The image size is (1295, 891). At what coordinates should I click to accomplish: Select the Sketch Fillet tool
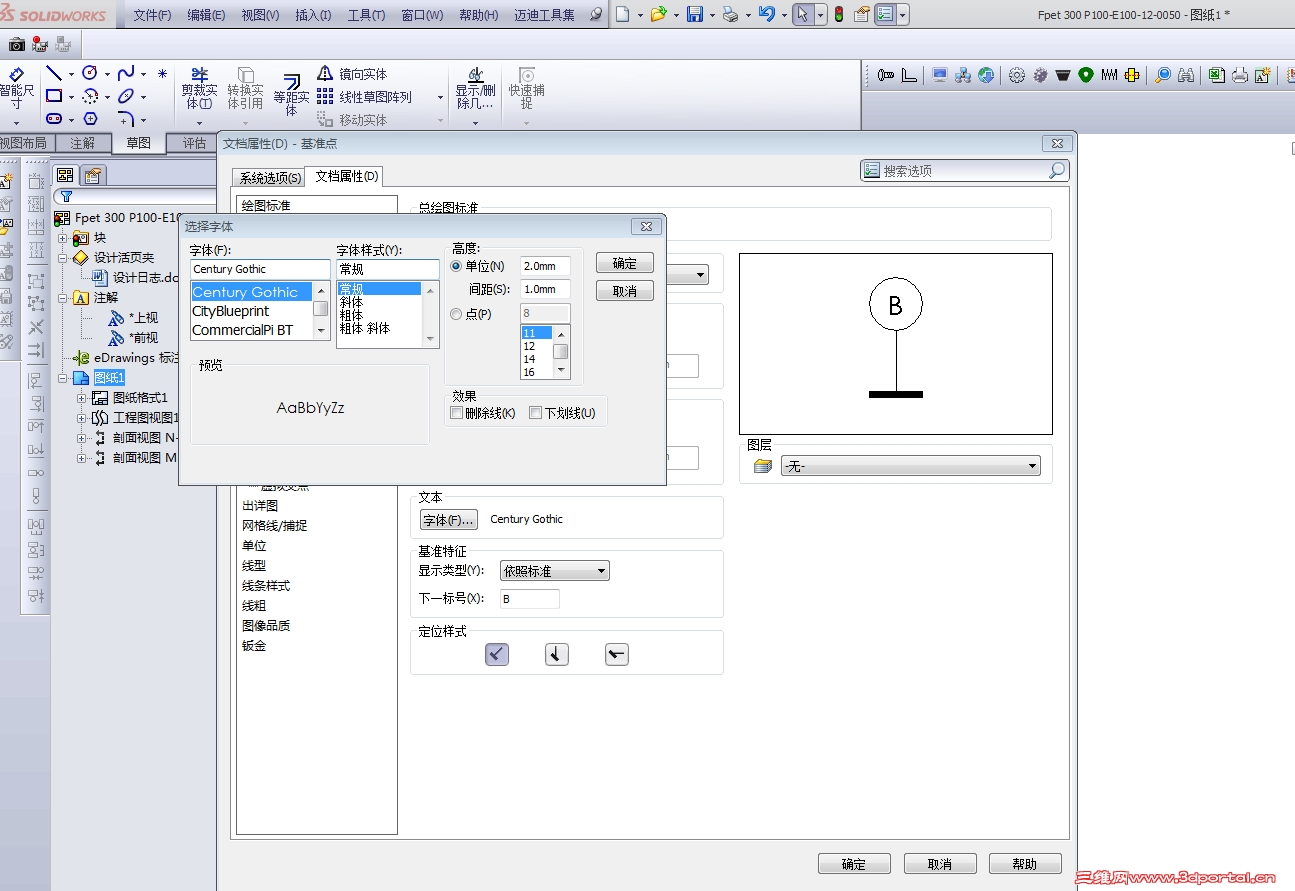(x=126, y=118)
